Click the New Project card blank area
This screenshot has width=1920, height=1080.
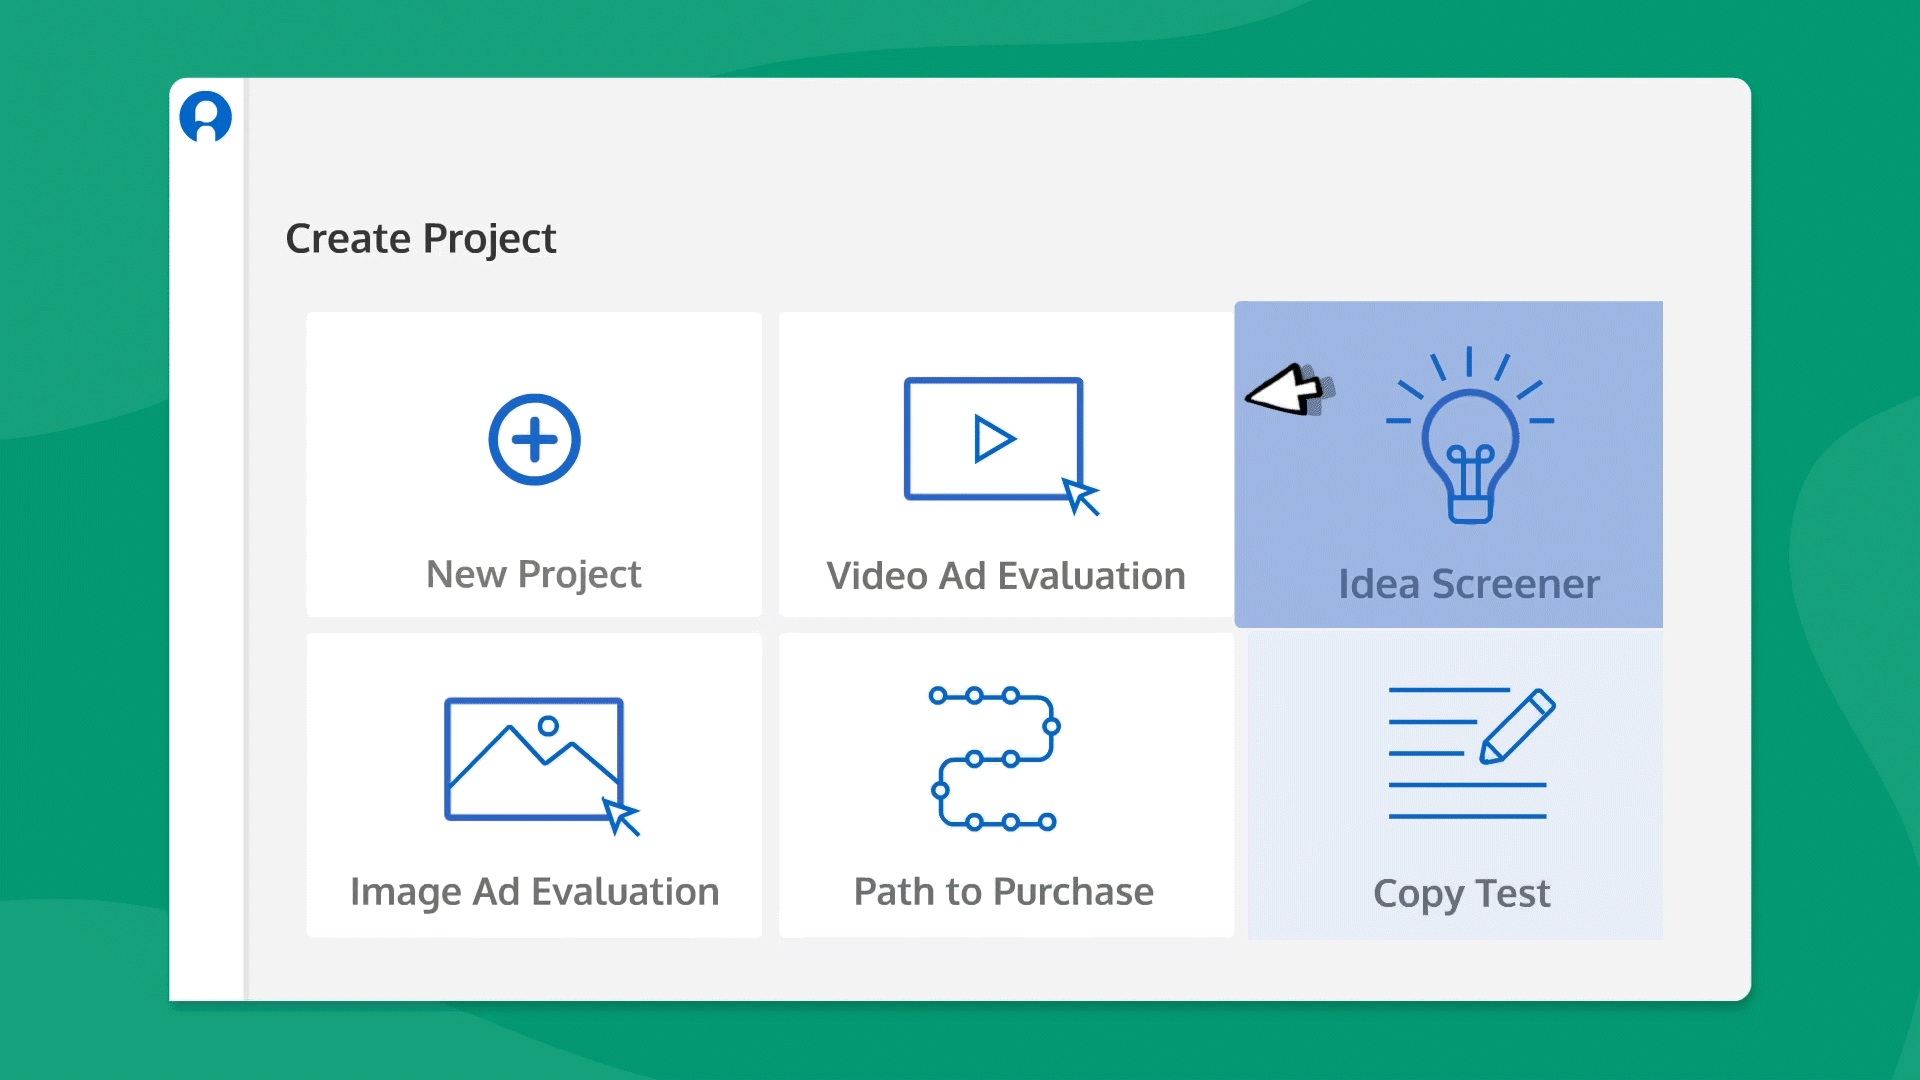[380, 380]
